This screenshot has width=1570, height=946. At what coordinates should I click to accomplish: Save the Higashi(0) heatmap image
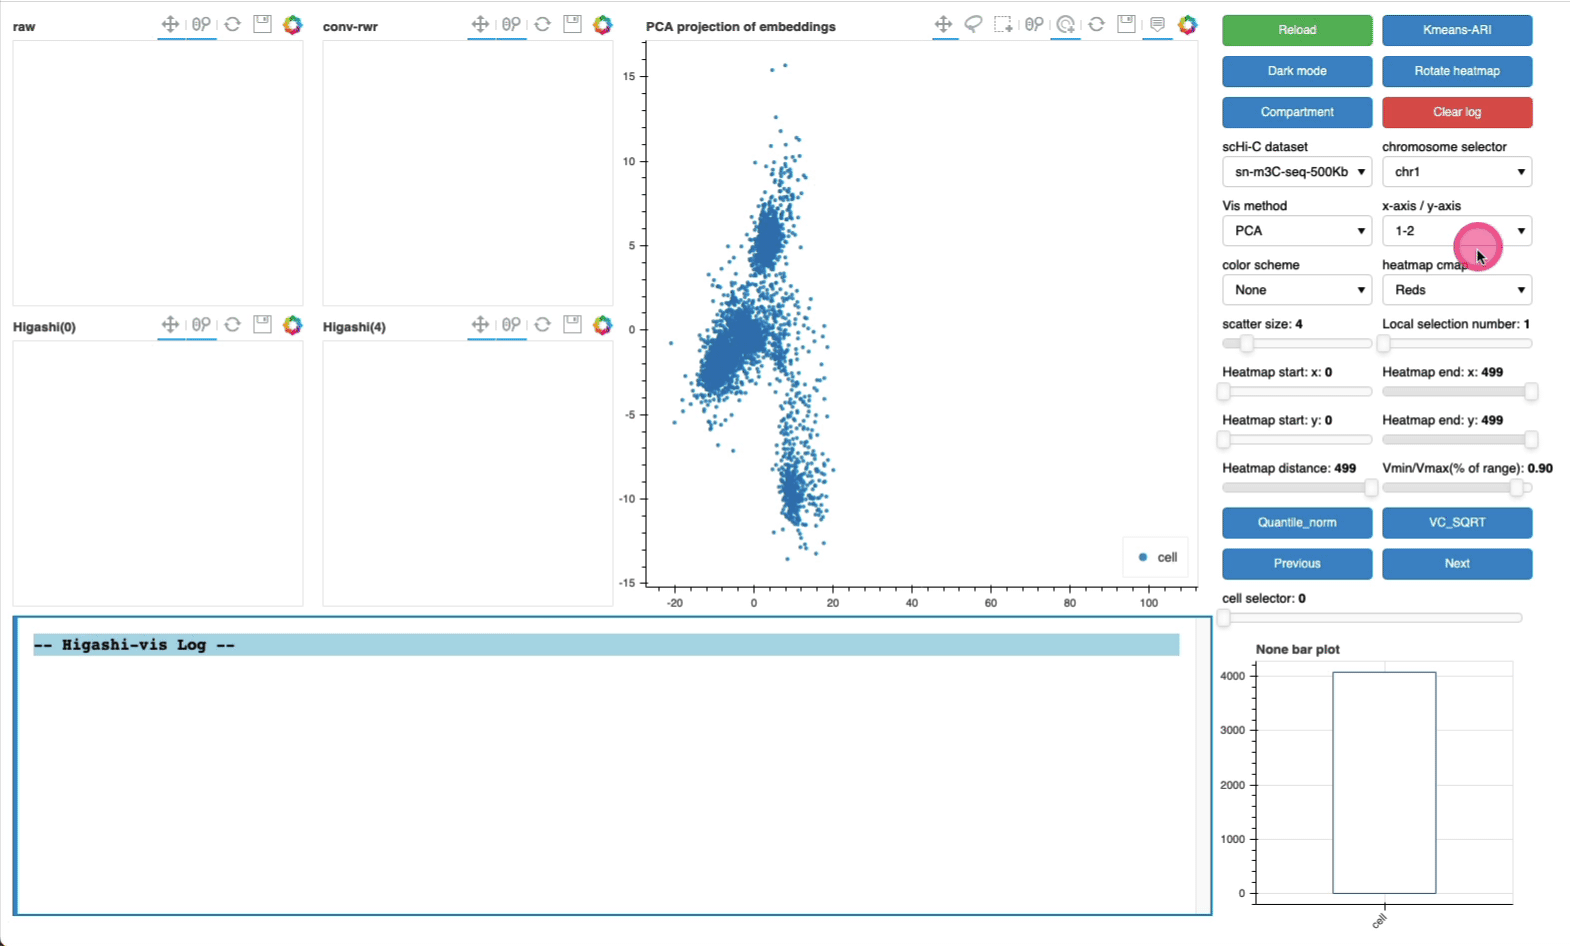click(x=263, y=324)
